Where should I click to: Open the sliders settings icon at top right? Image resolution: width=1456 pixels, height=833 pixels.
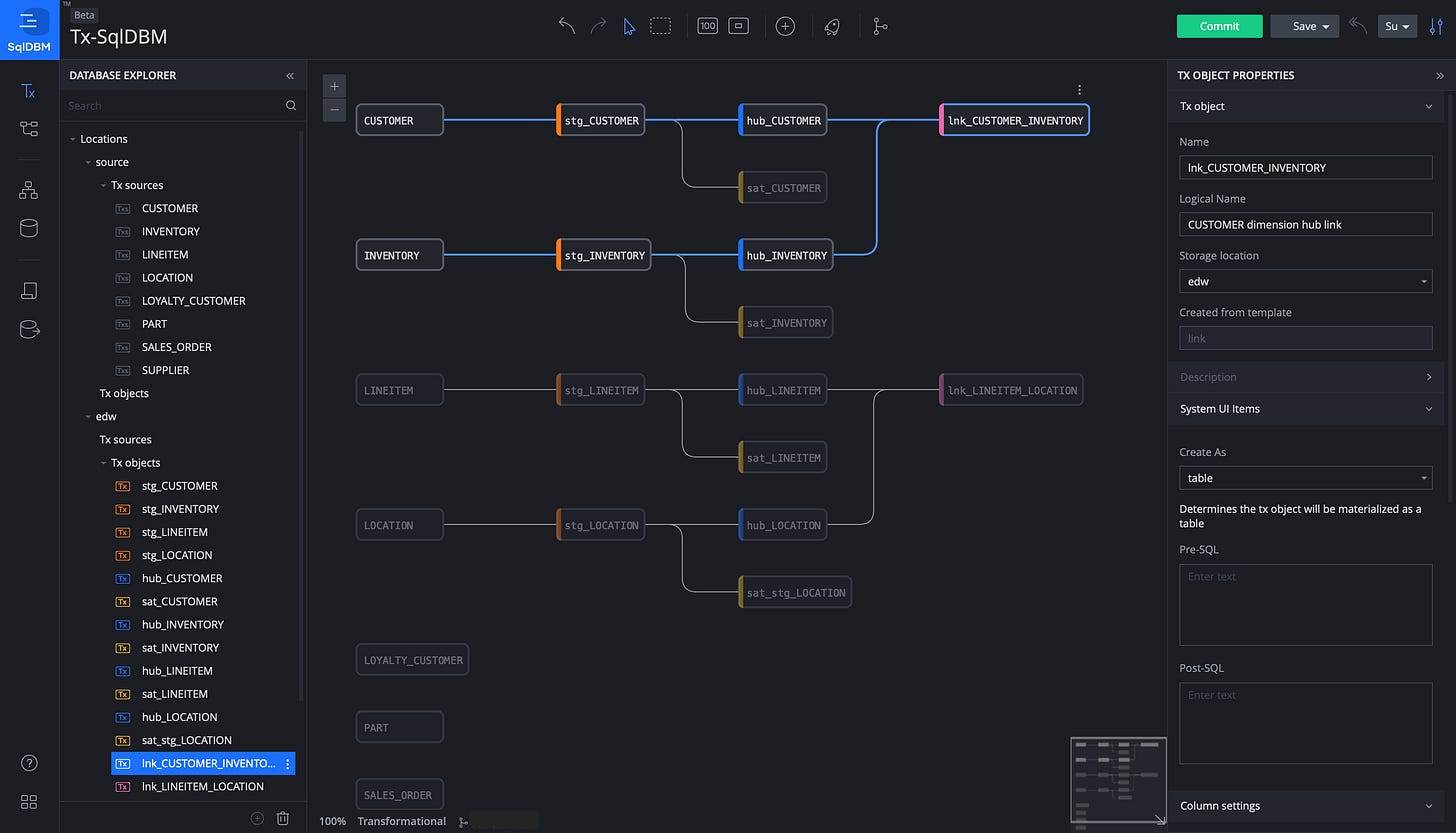(x=1437, y=26)
